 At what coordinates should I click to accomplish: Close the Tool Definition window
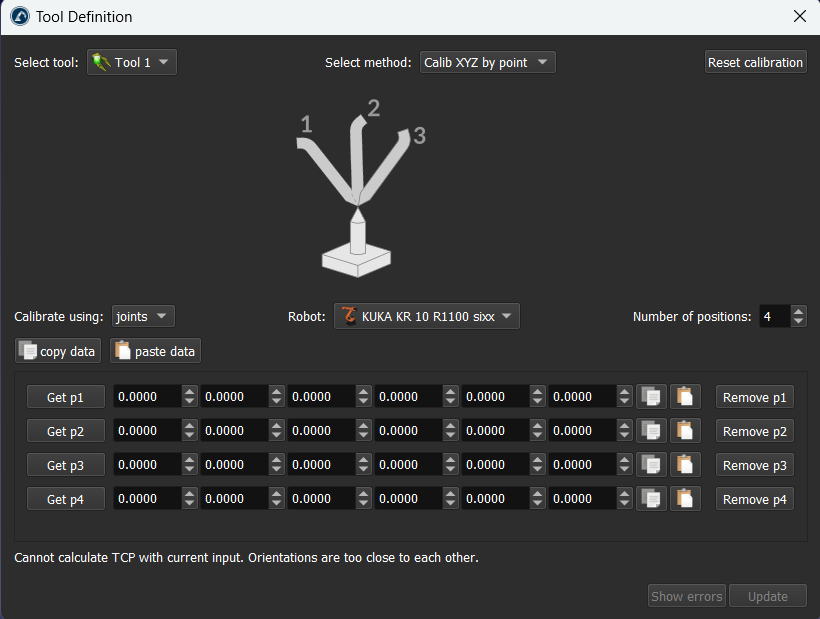coord(799,16)
